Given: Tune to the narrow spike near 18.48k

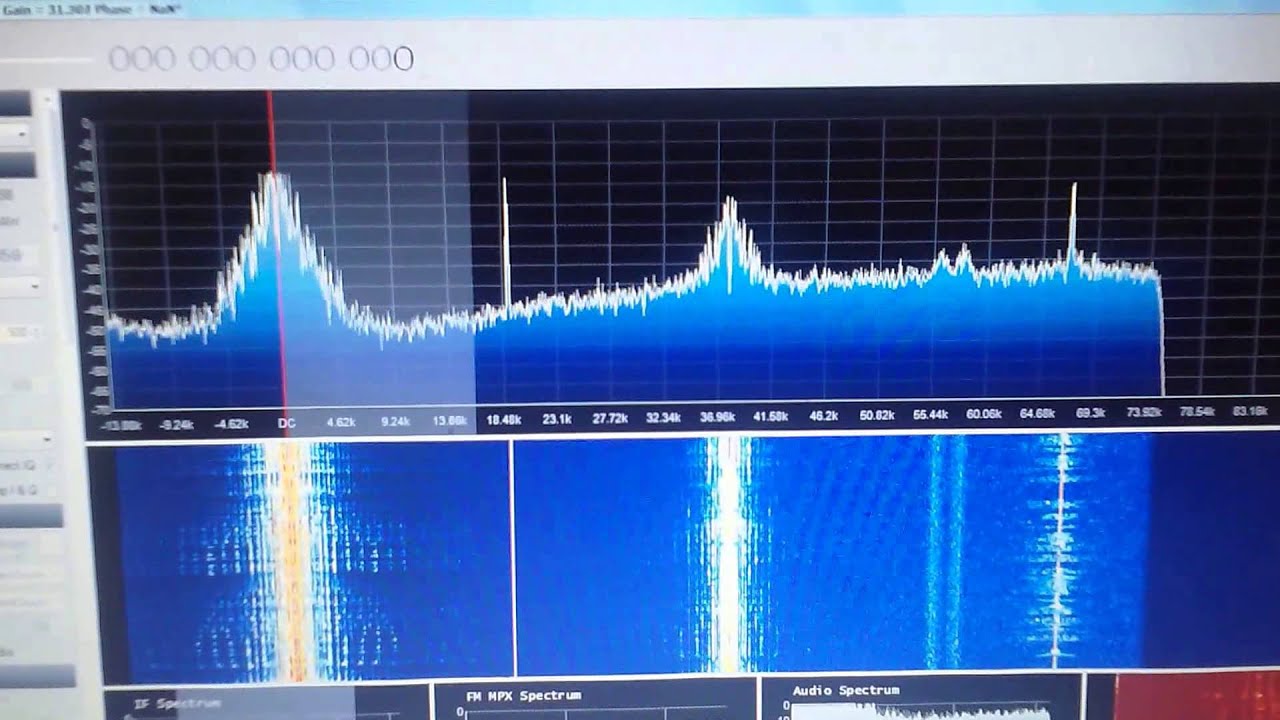Looking at the screenshot, I should click(505, 240).
